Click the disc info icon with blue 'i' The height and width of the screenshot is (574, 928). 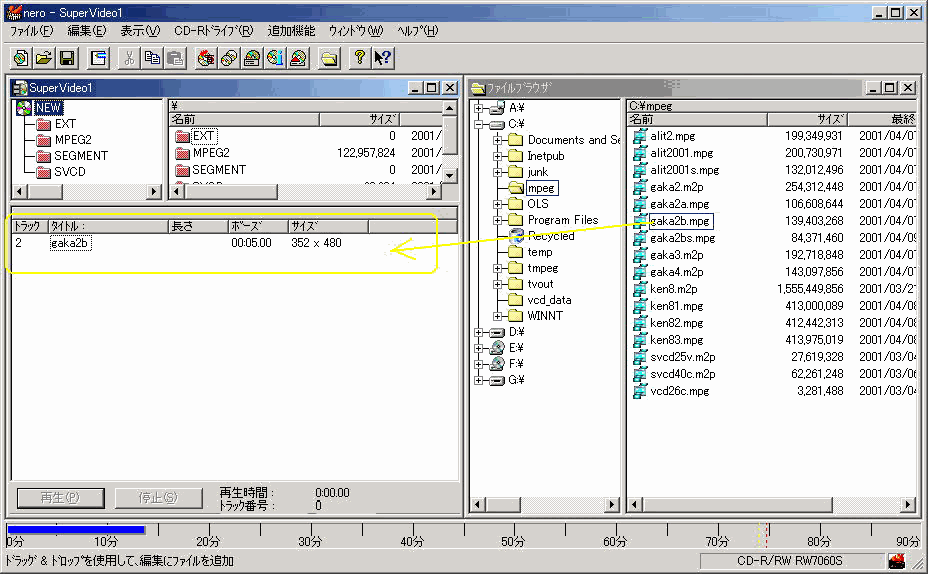pyautogui.click(x=275, y=58)
